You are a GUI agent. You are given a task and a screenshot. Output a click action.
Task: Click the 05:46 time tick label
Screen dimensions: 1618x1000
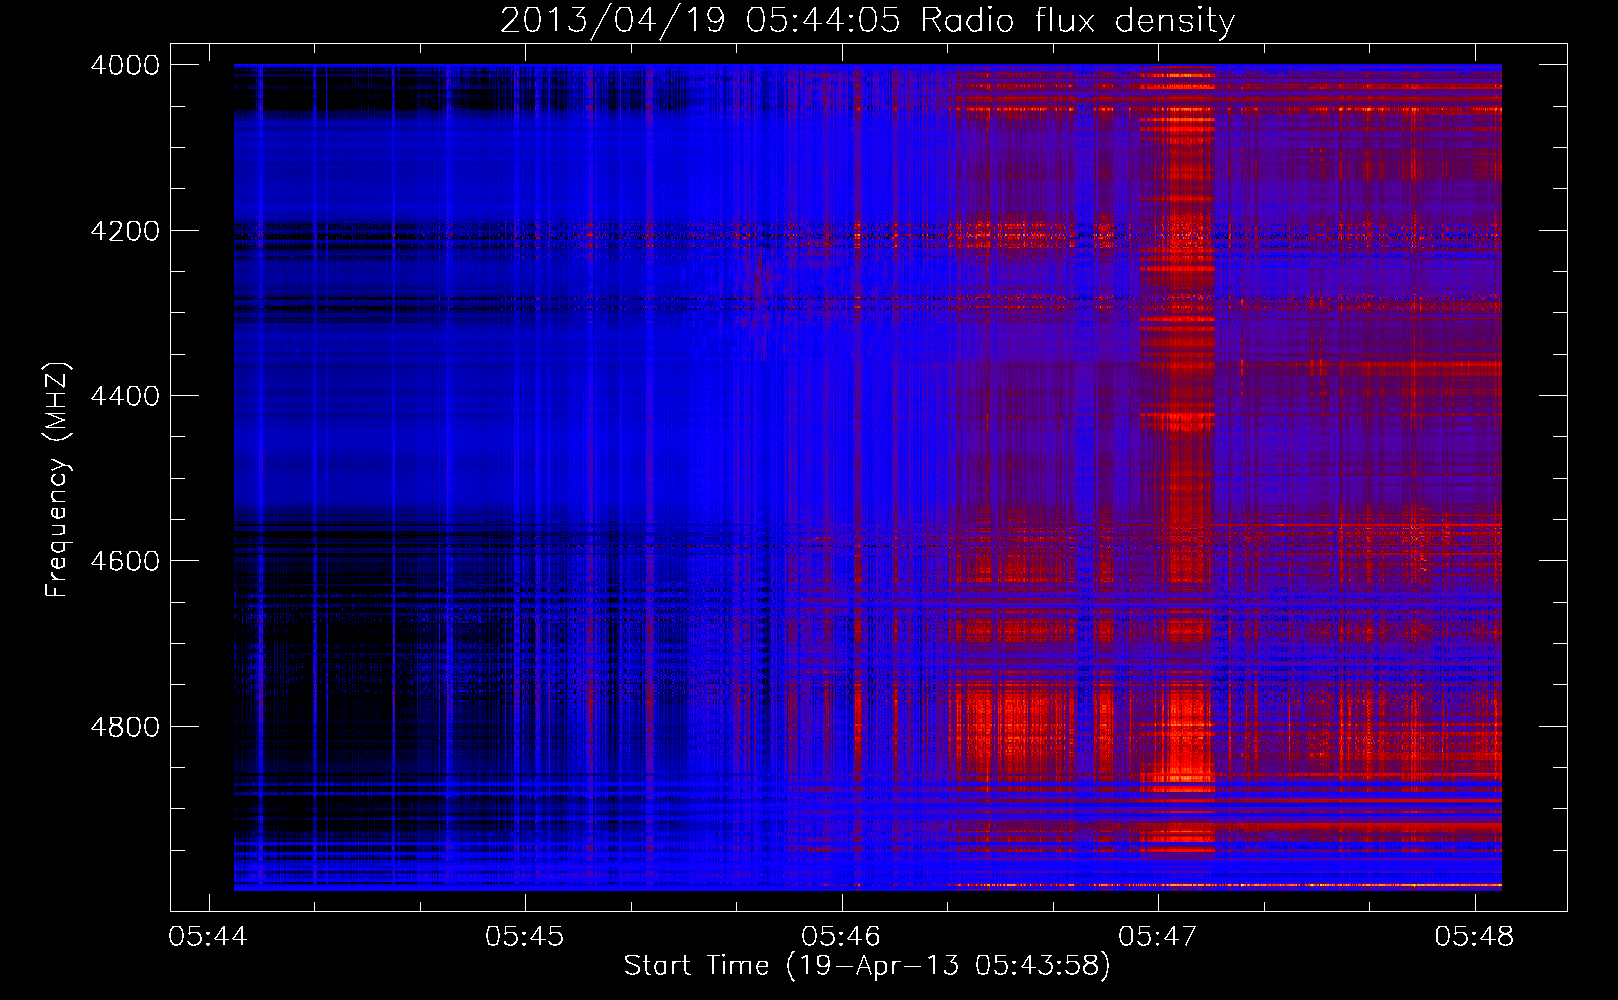[841, 937]
